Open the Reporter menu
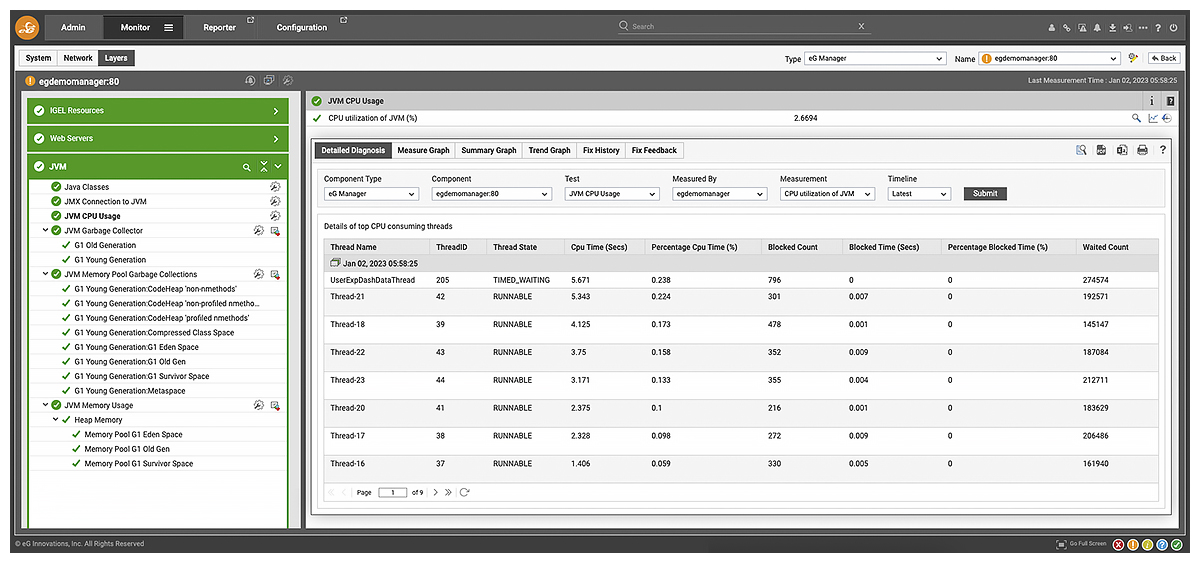The image size is (1200, 563). (x=220, y=28)
